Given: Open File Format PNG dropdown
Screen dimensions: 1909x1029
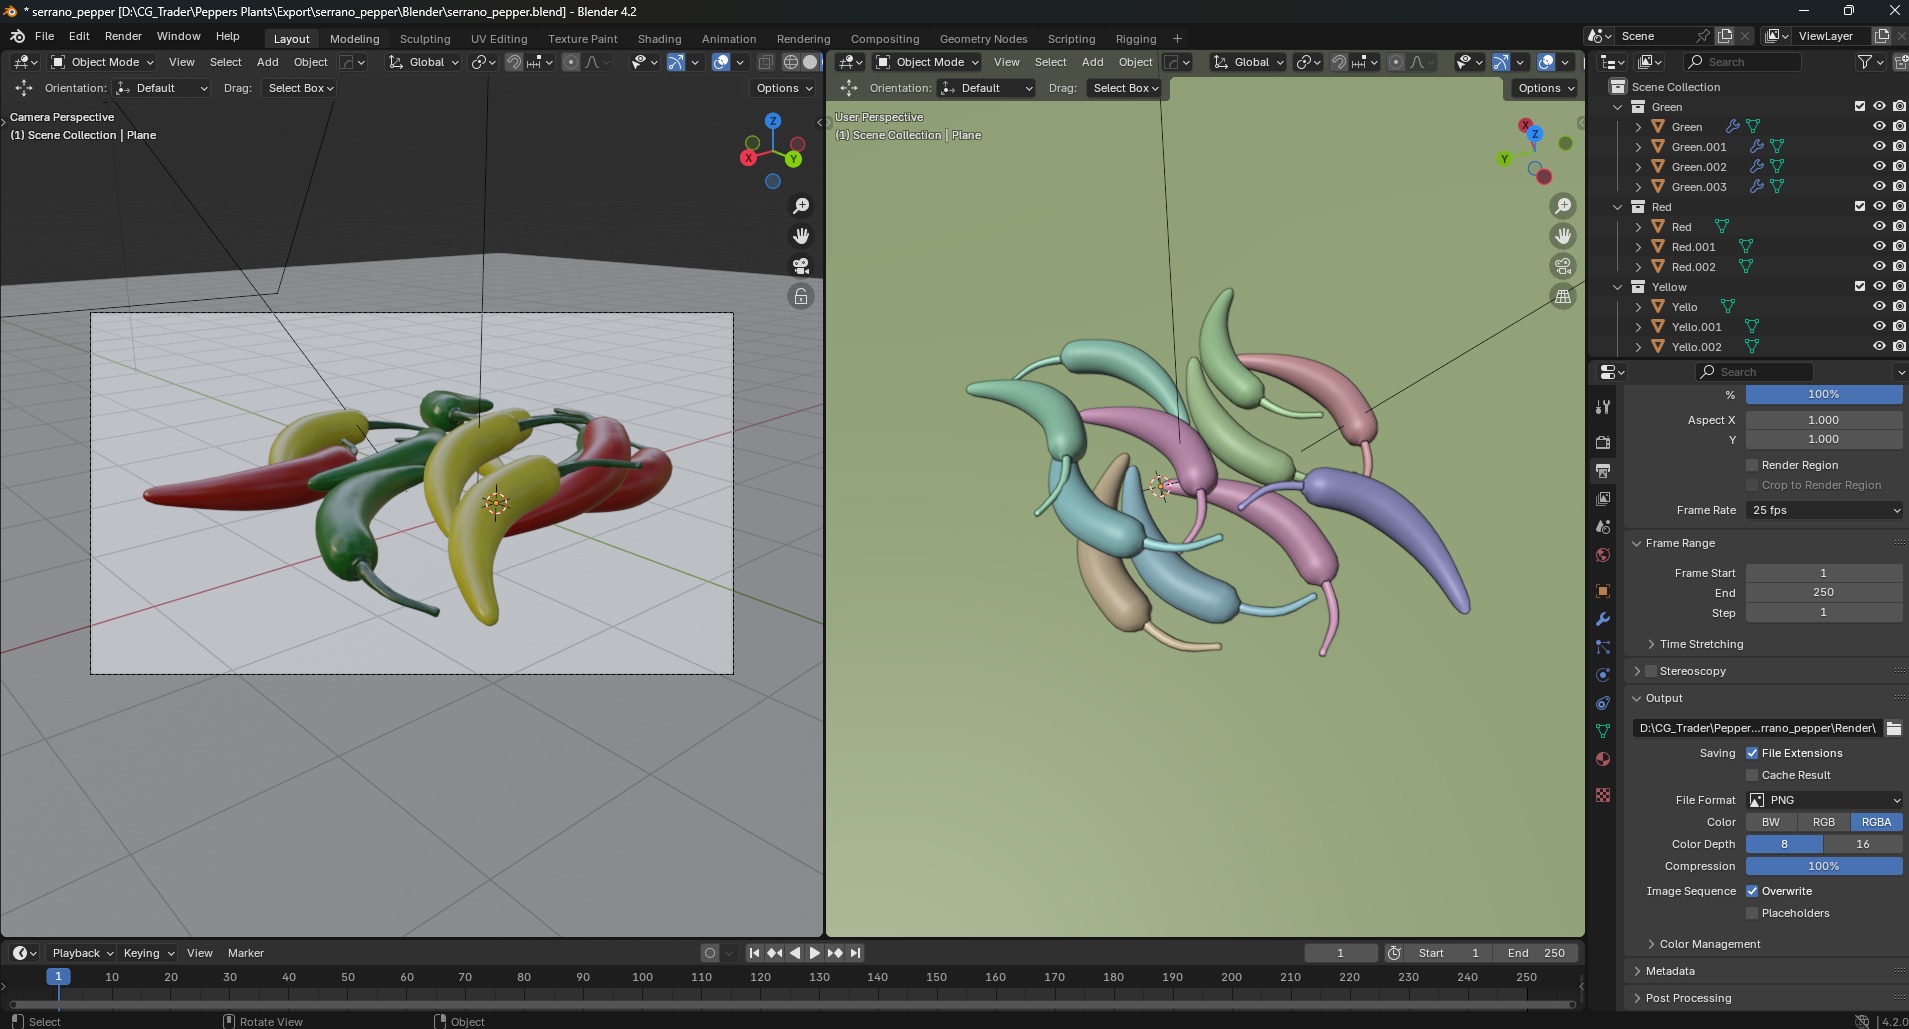Looking at the screenshot, I should [1824, 800].
